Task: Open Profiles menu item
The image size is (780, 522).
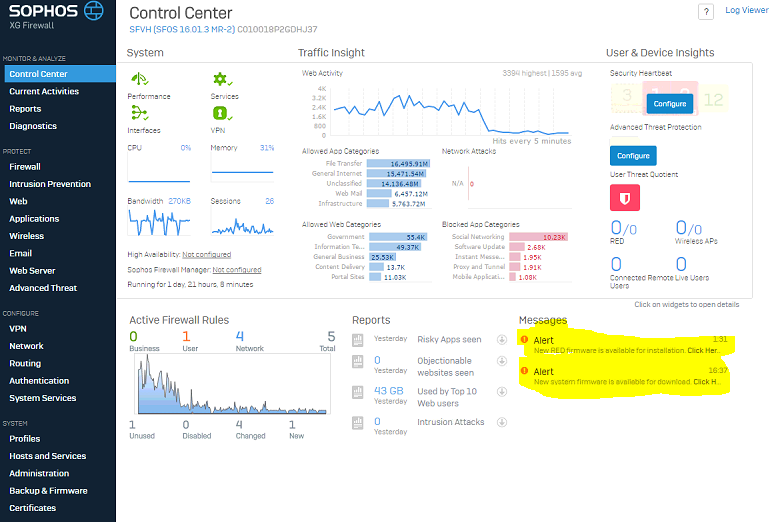Action: click(24, 438)
